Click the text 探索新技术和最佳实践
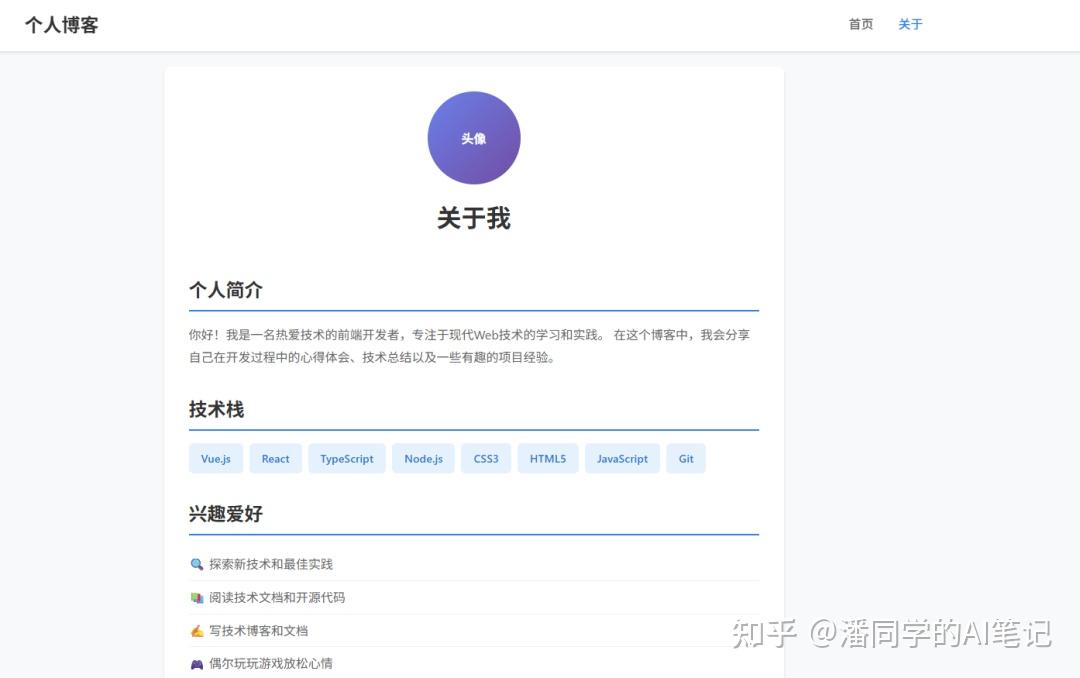1080x678 pixels. coord(271,564)
